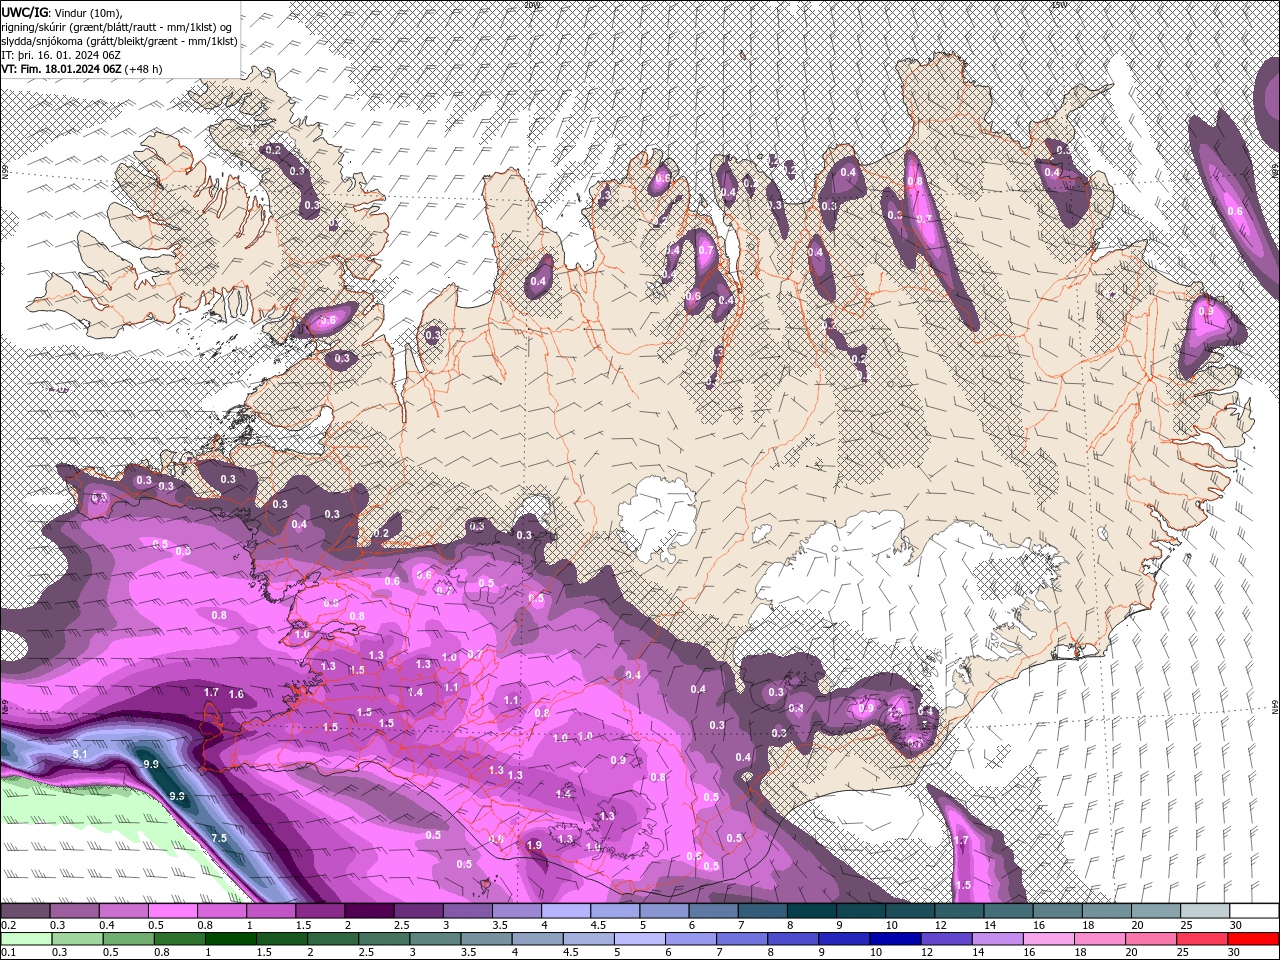Click the 1.6 precipitation value on the map
The height and width of the screenshot is (960, 1280).
(x=236, y=694)
